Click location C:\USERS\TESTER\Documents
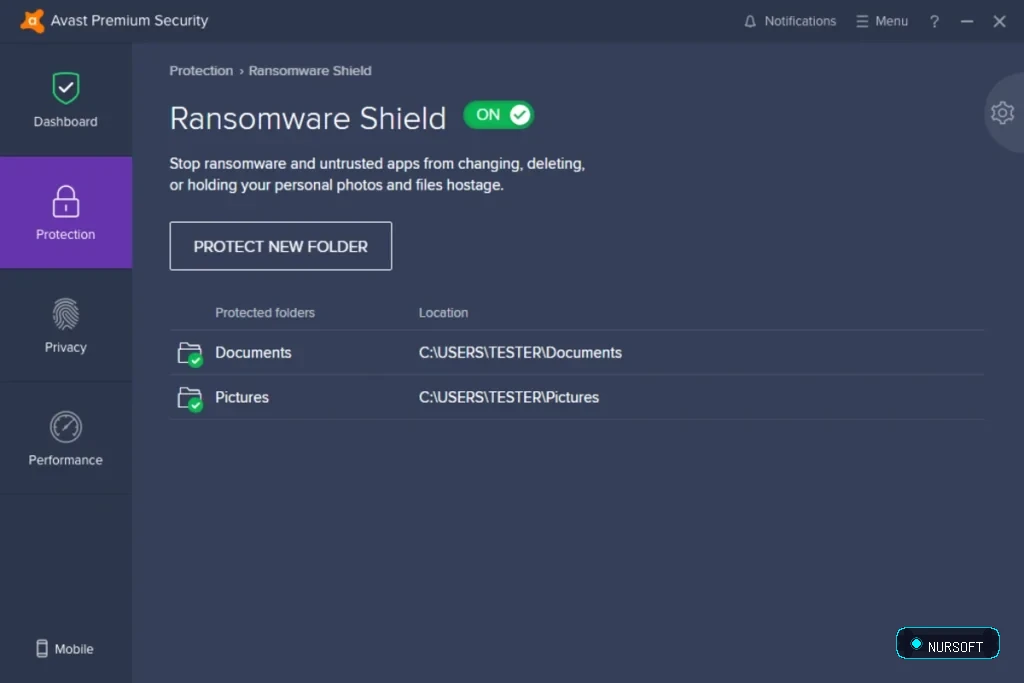 coord(520,353)
